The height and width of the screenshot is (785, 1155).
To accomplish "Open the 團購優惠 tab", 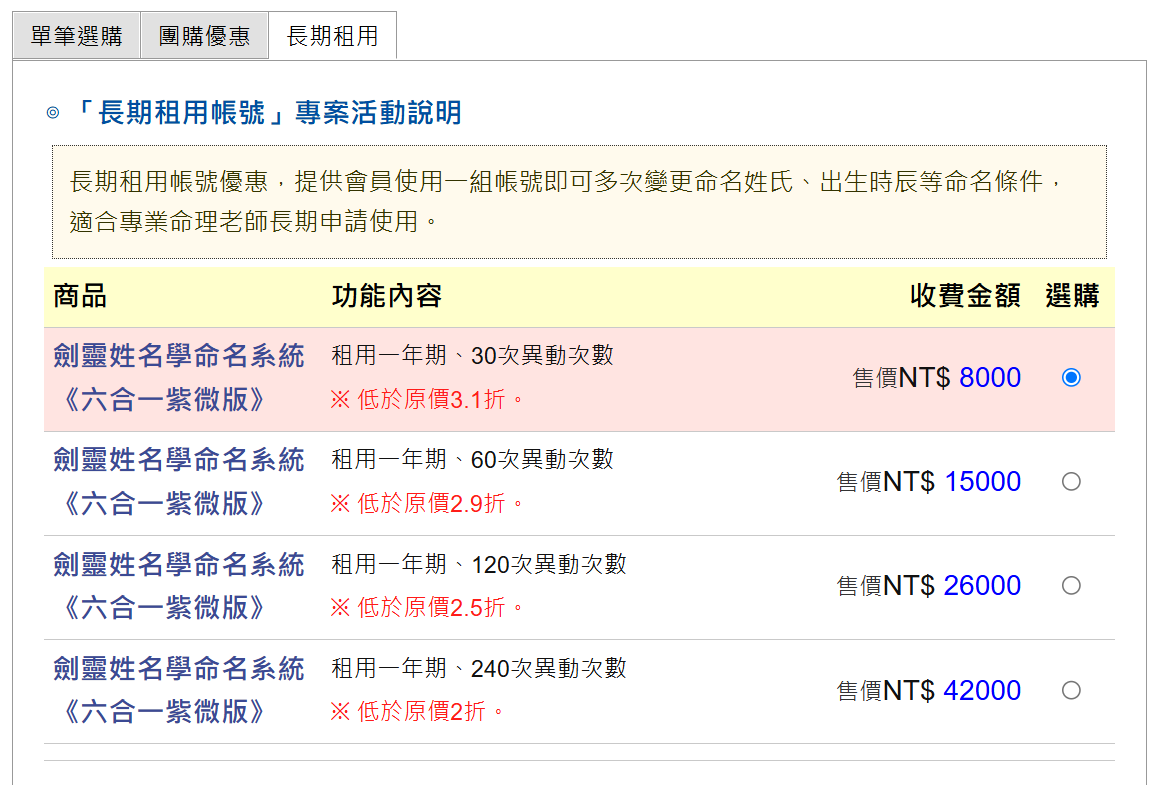I will 204,37.
